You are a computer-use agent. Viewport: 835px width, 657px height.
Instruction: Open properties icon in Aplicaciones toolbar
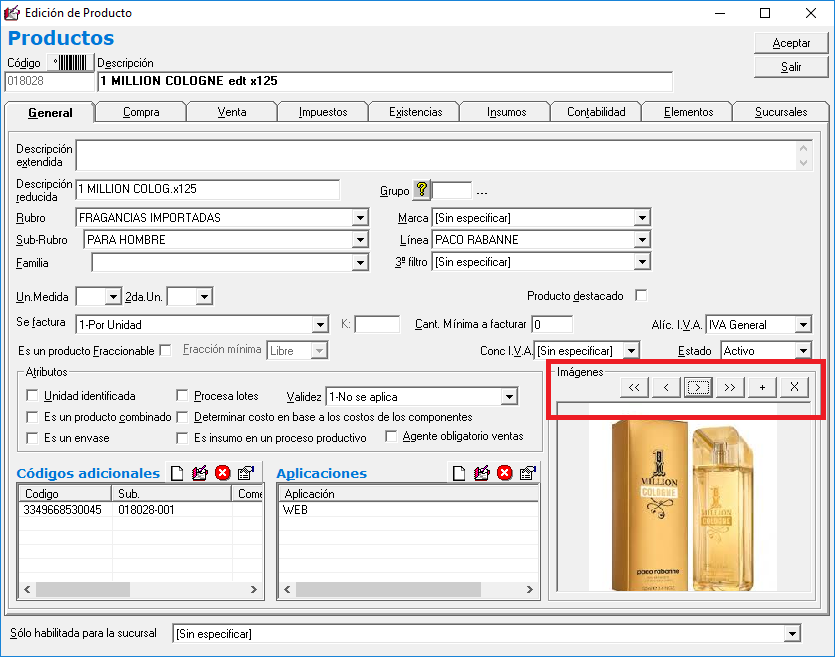(x=528, y=473)
